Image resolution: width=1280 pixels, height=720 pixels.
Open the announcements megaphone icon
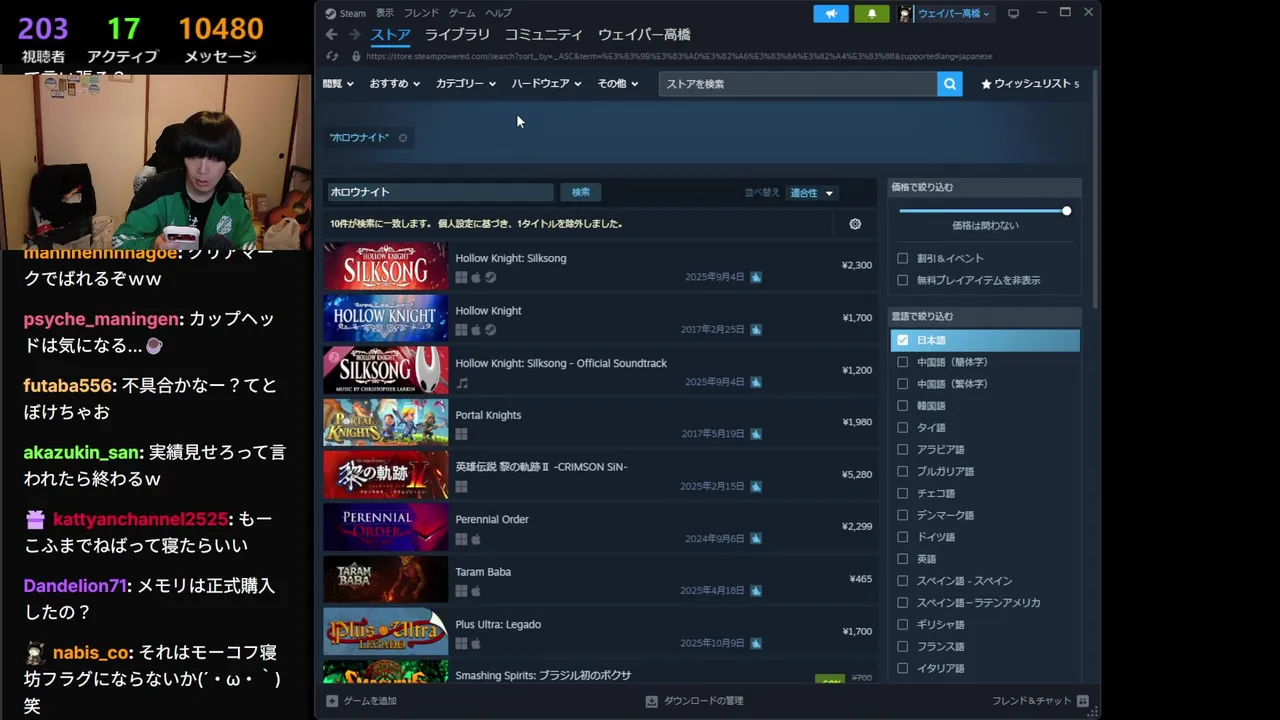tap(831, 13)
